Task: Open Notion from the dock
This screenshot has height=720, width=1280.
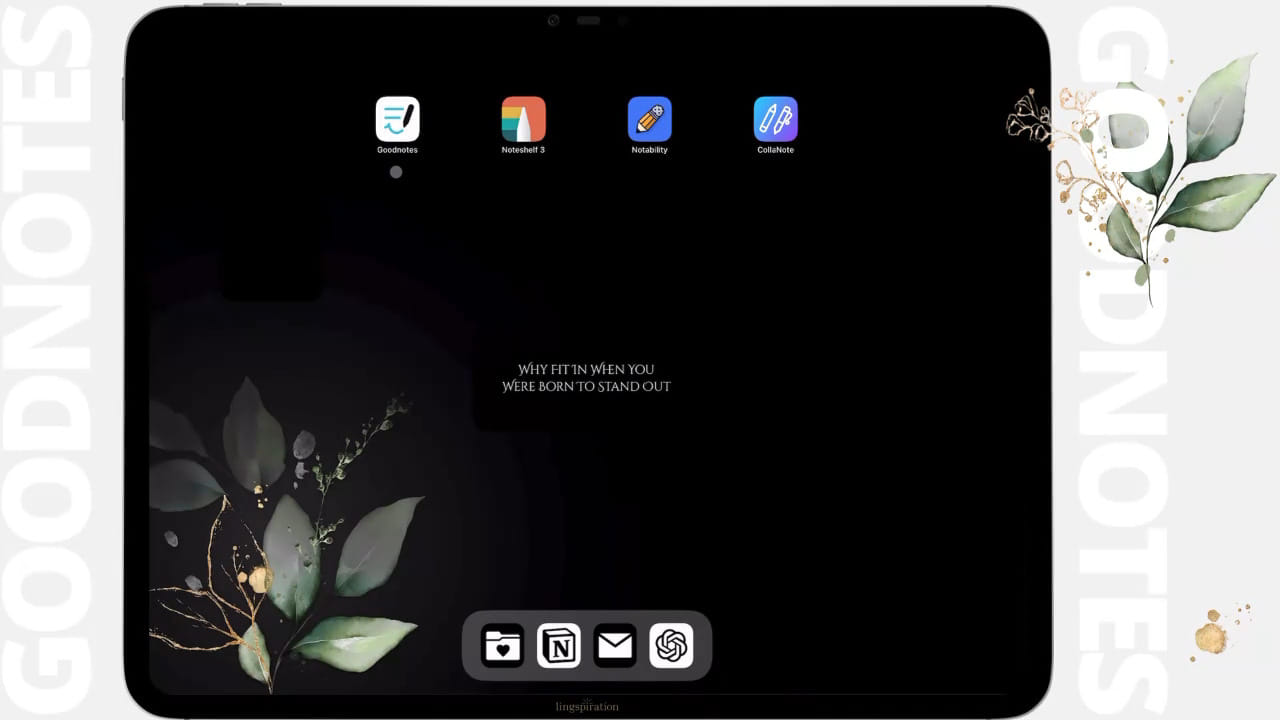Action: click(x=559, y=646)
